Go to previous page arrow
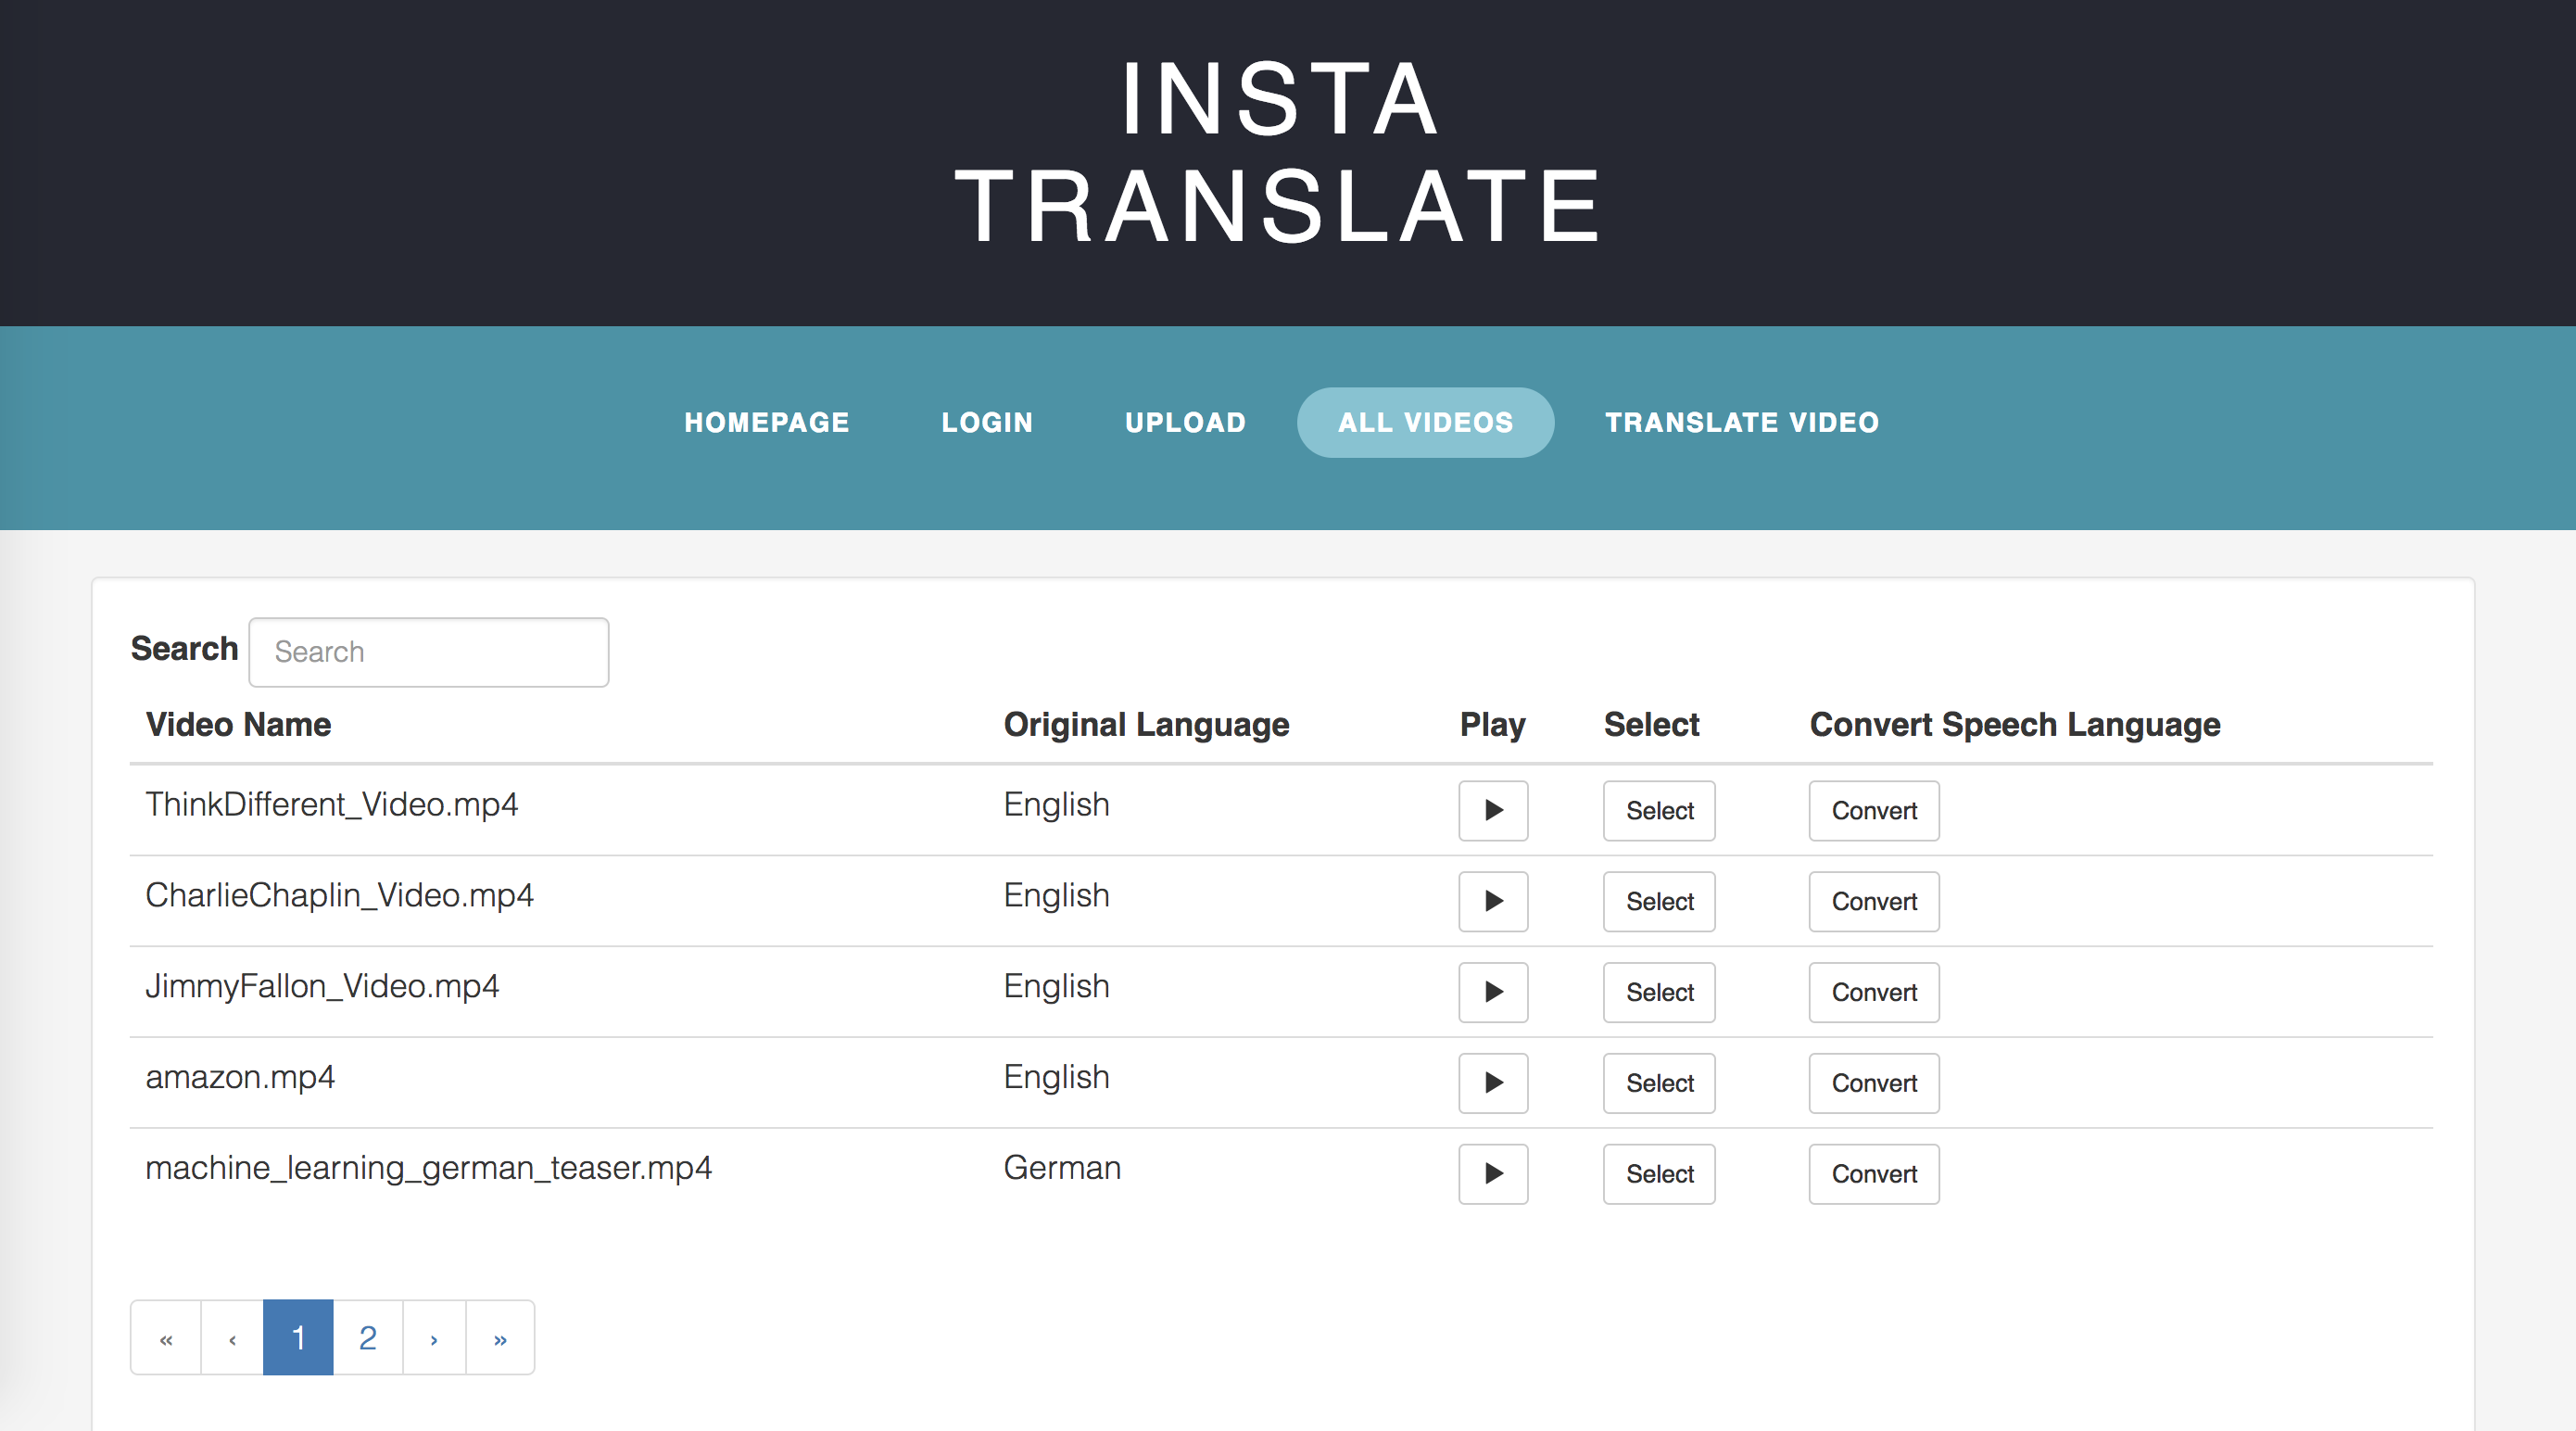This screenshot has width=2576, height=1431. click(232, 1338)
